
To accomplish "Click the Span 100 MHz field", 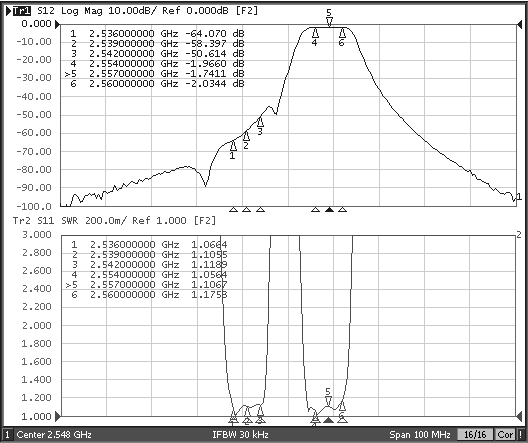I will (420, 435).
